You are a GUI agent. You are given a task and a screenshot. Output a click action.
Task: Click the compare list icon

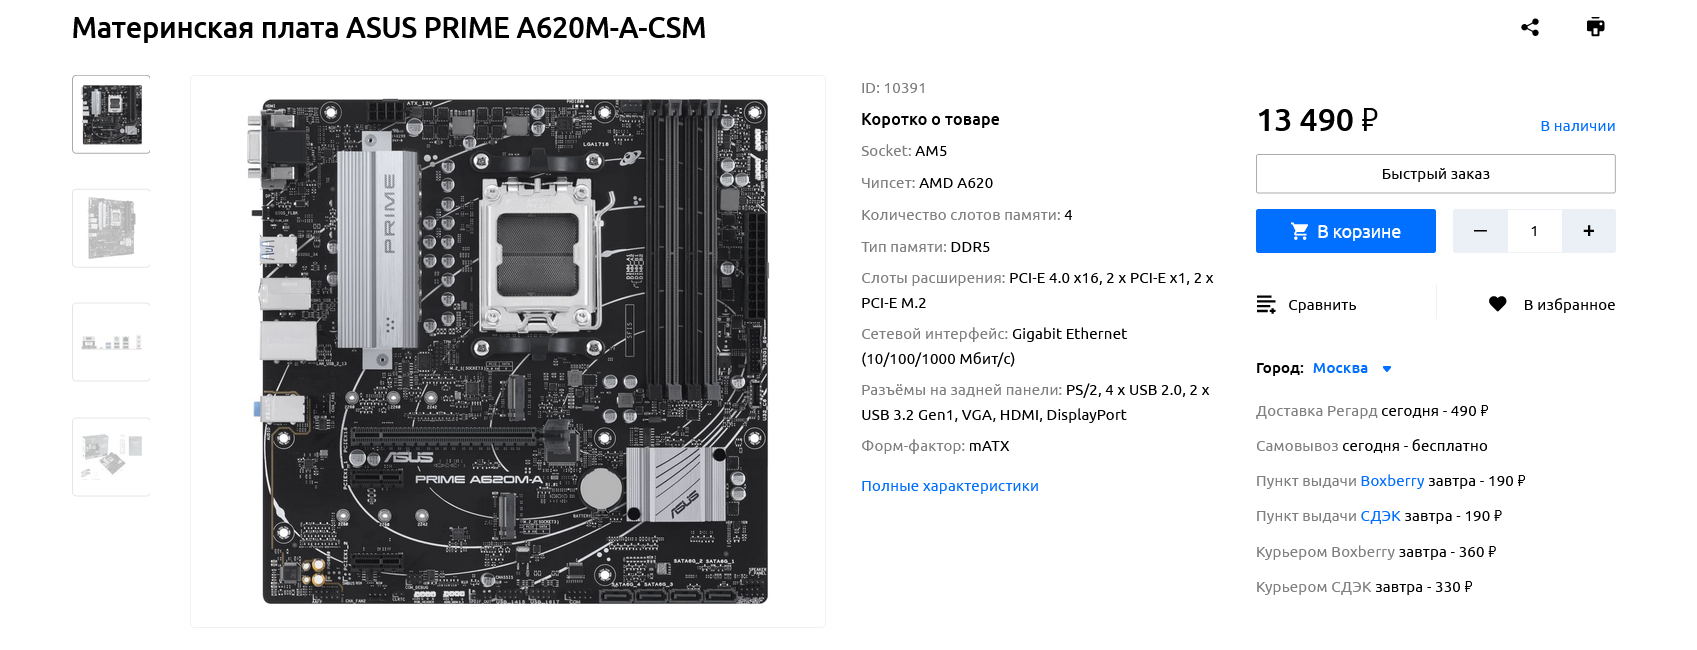(x=1266, y=304)
